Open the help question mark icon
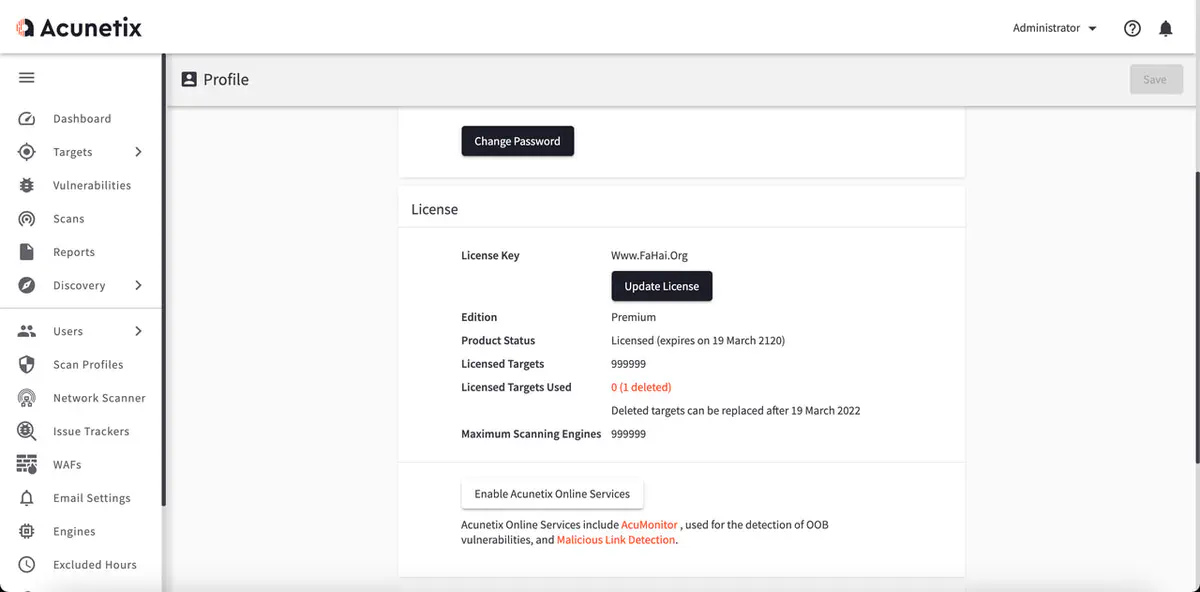Screen dimensions: 1200x592 (1132, 28)
